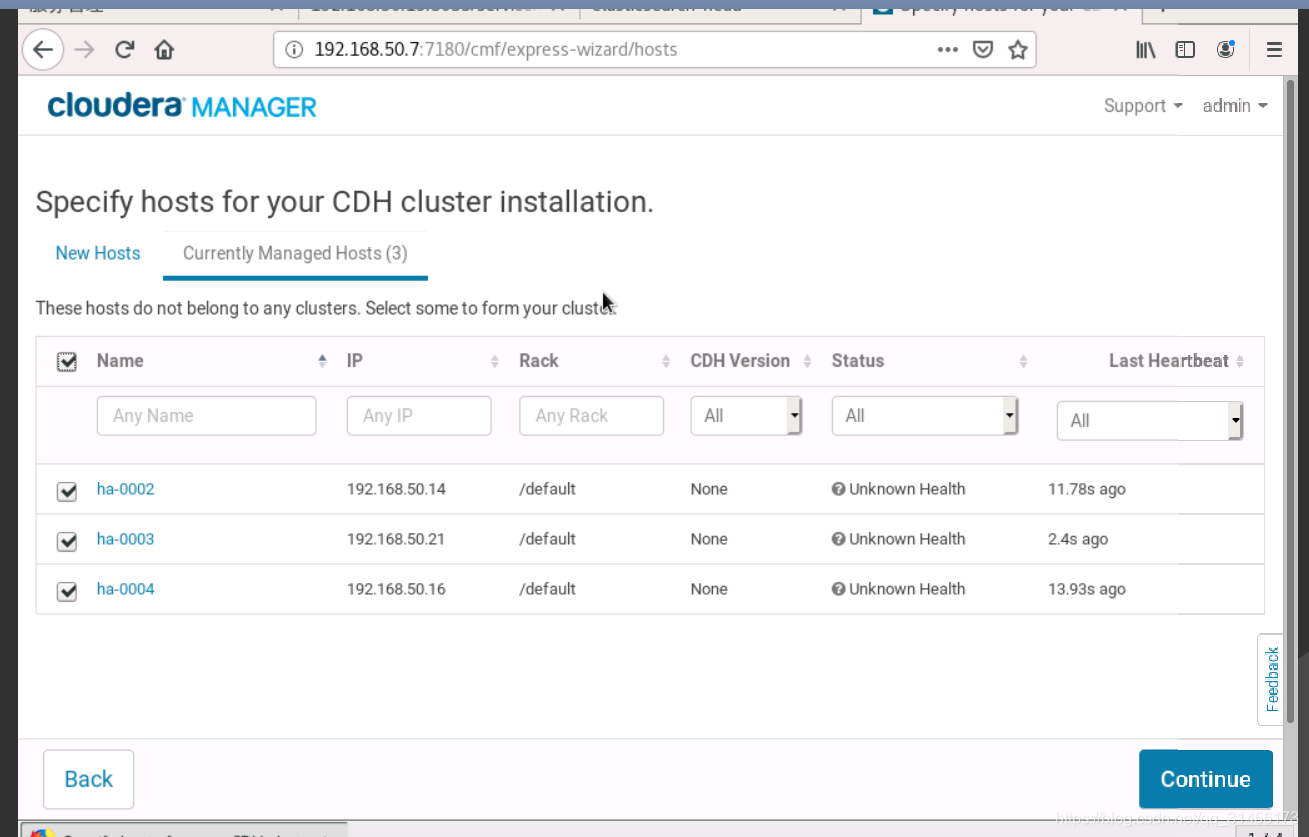Screen dimensions: 1309x837
Task: Click the Unknown Health icon for ha-0004
Action: pyautogui.click(x=838, y=589)
